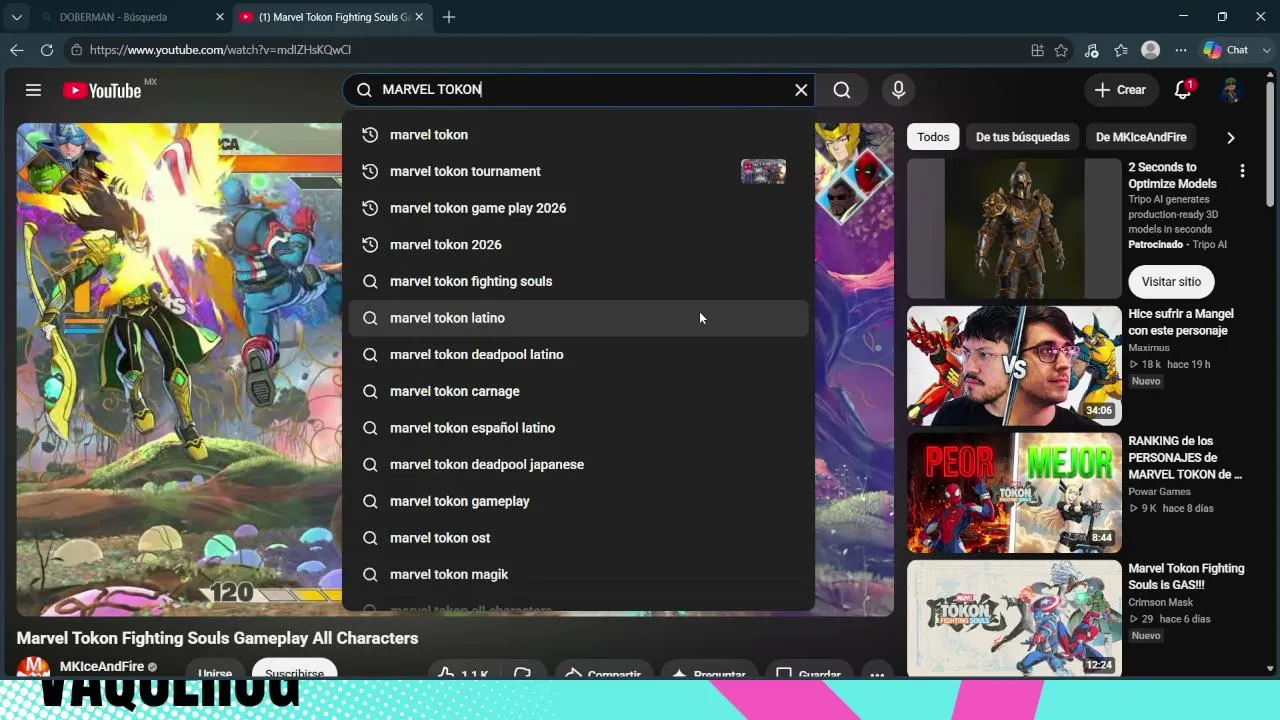Open the Maximus channel name
This screenshot has width=1280, height=720.
click(x=1149, y=348)
